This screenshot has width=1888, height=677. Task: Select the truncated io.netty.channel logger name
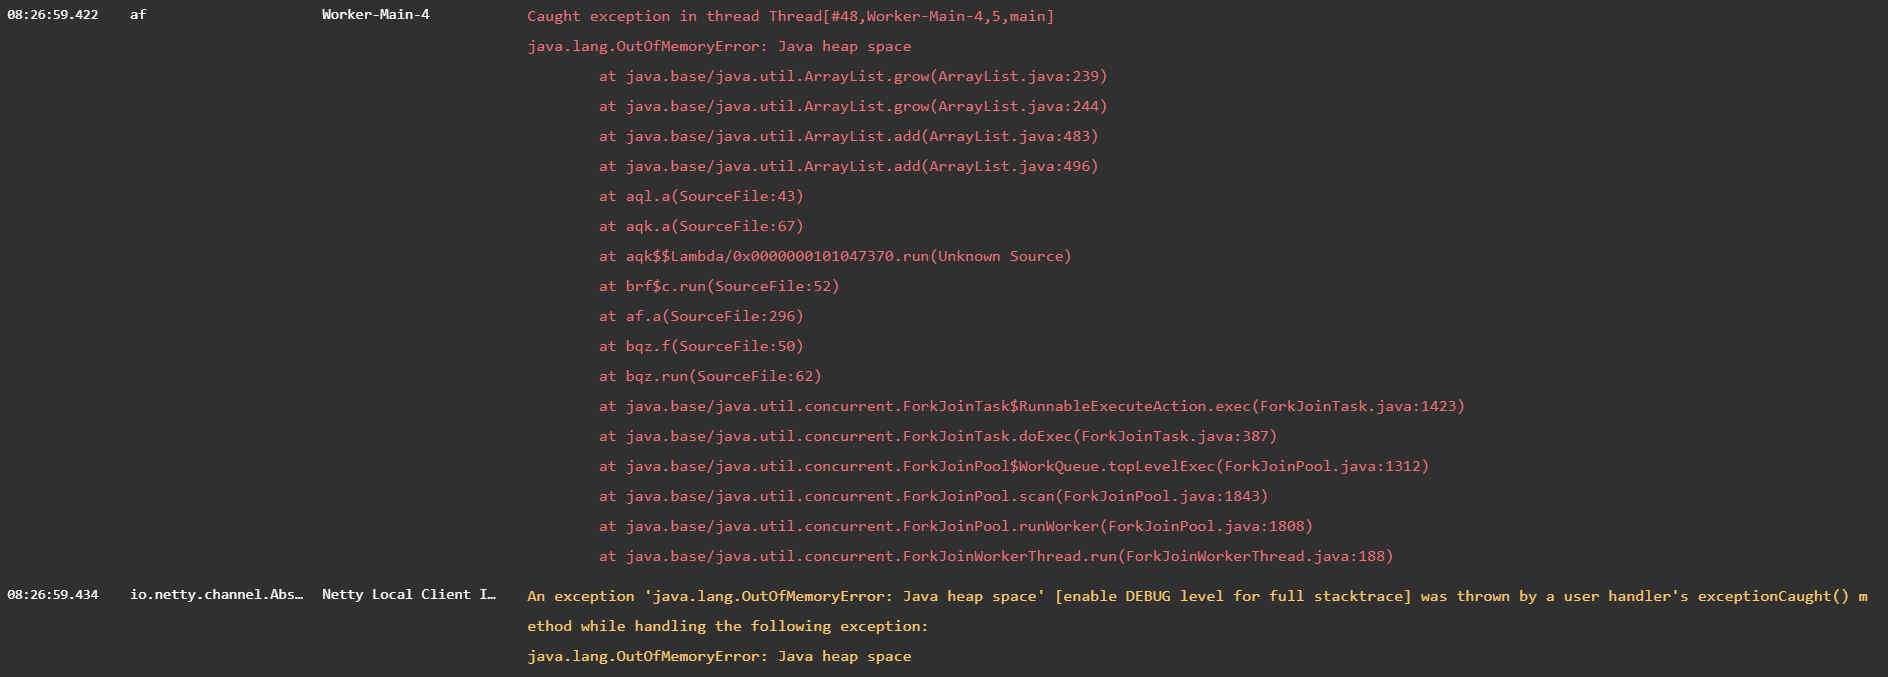(x=216, y=595)
